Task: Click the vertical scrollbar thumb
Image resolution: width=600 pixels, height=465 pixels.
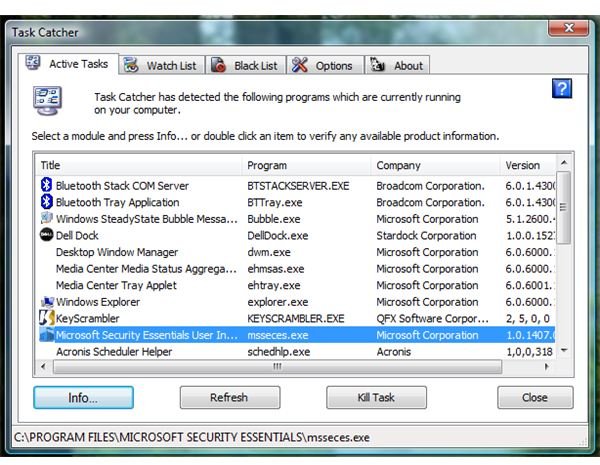Action: point(563,207)
